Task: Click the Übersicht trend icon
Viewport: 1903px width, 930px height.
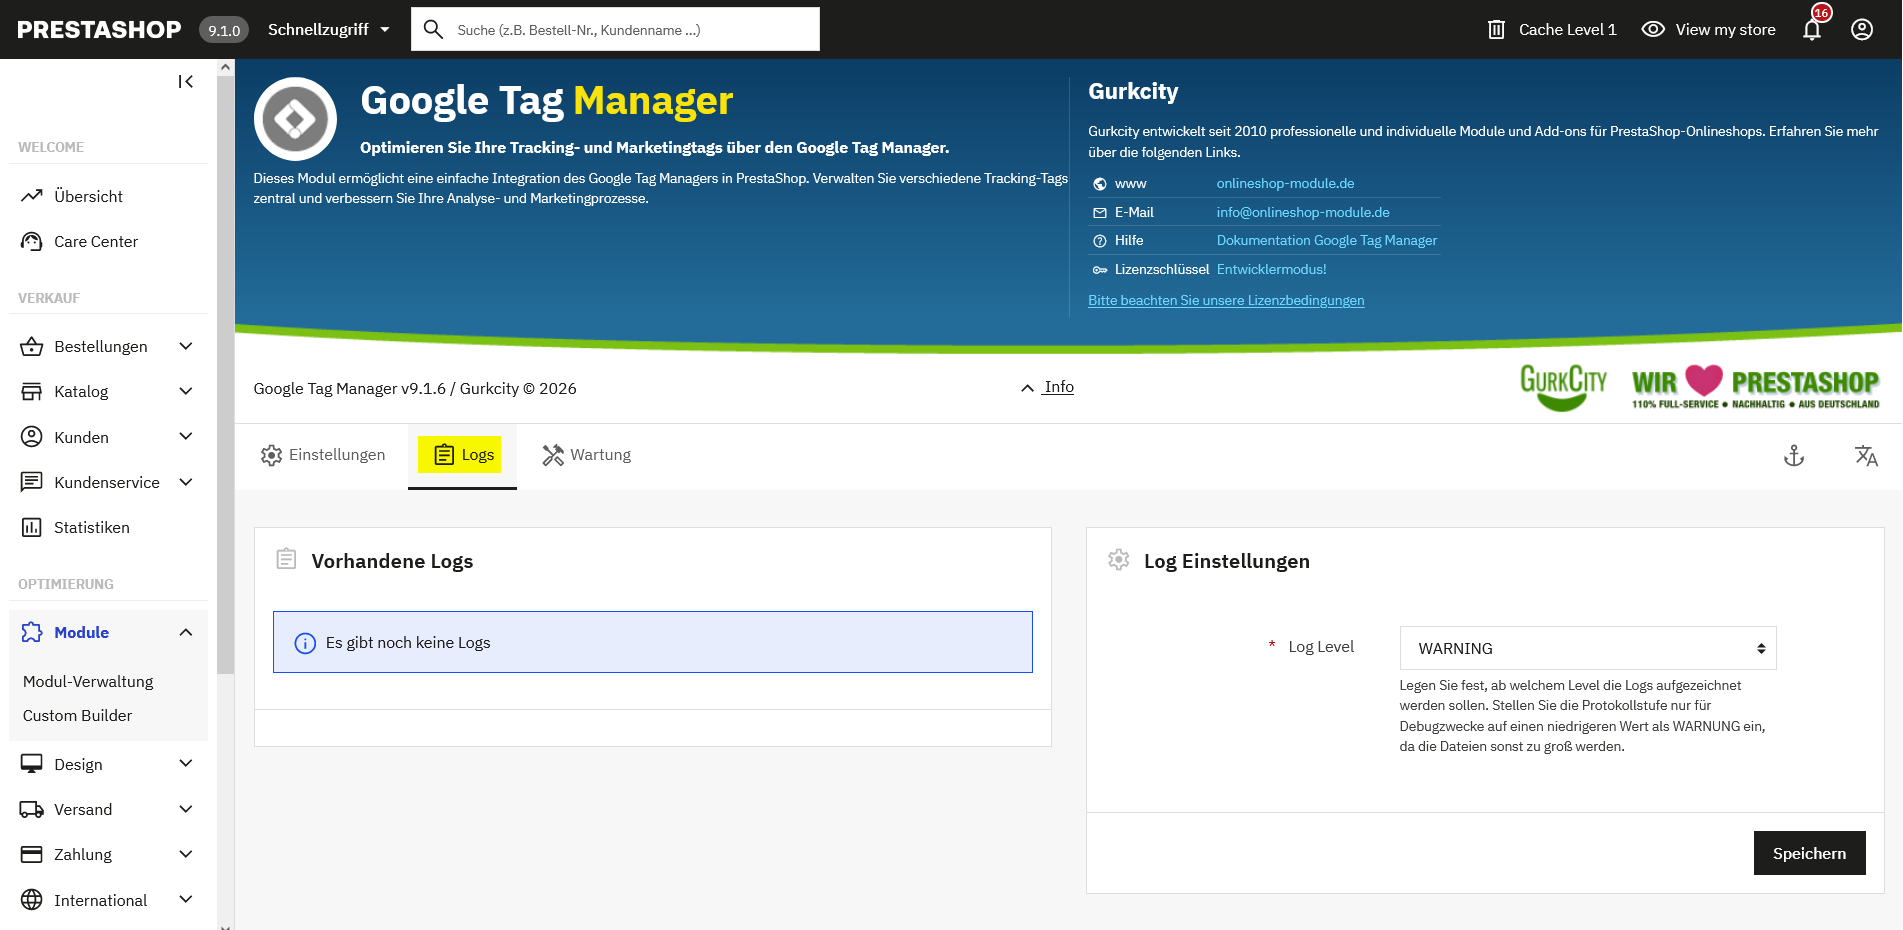Action: pyautogui.click(x=32, y=196)
